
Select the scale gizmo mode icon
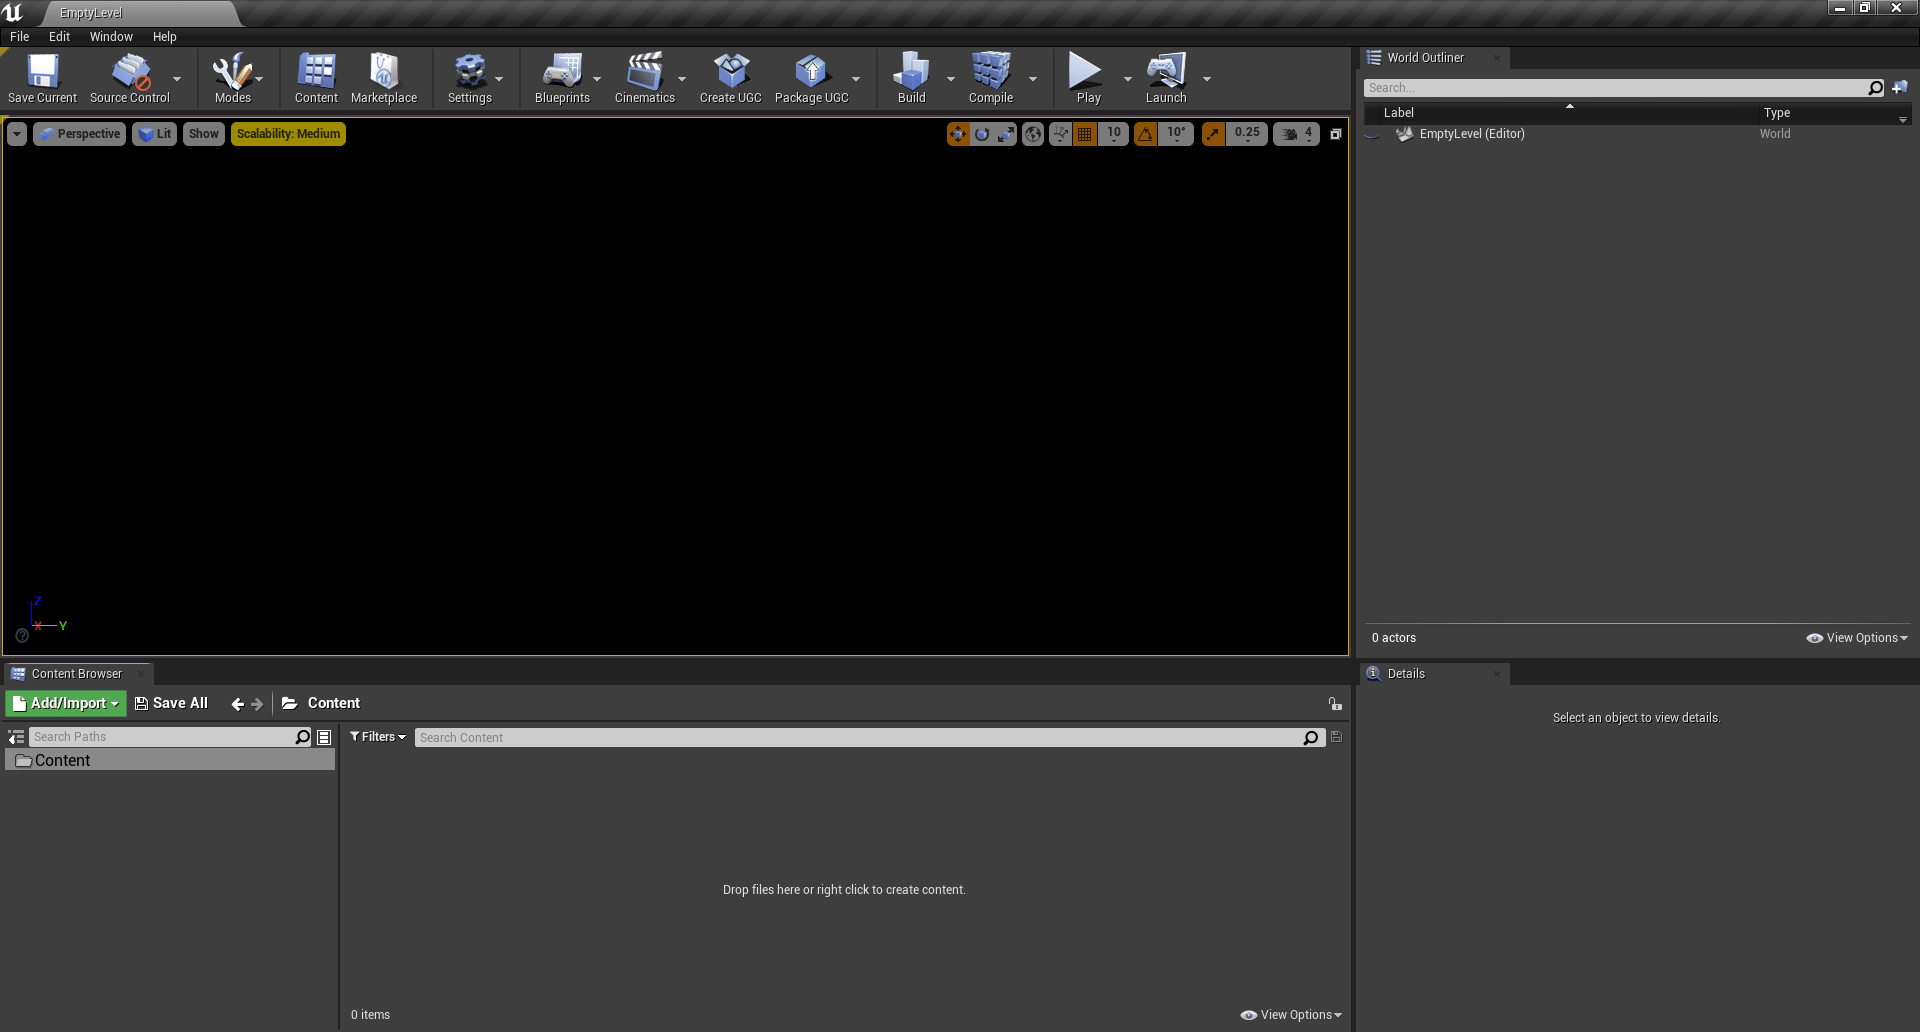(1006, 134)
